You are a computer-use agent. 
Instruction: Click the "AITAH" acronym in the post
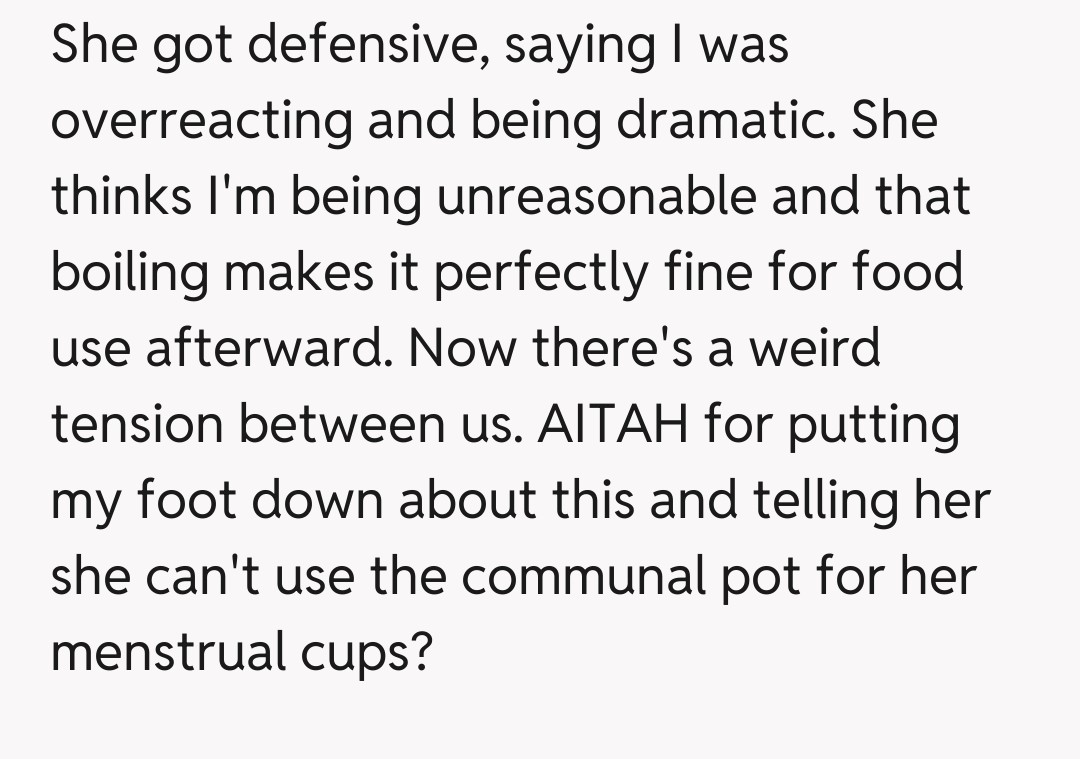pos(614,424)
